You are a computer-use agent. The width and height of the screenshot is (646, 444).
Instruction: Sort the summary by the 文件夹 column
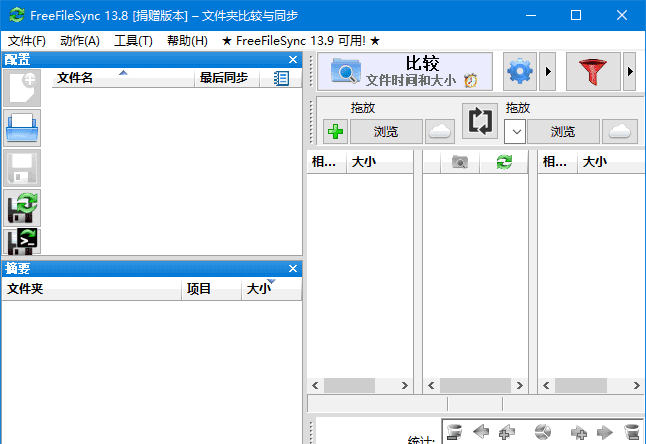point(91,289)
